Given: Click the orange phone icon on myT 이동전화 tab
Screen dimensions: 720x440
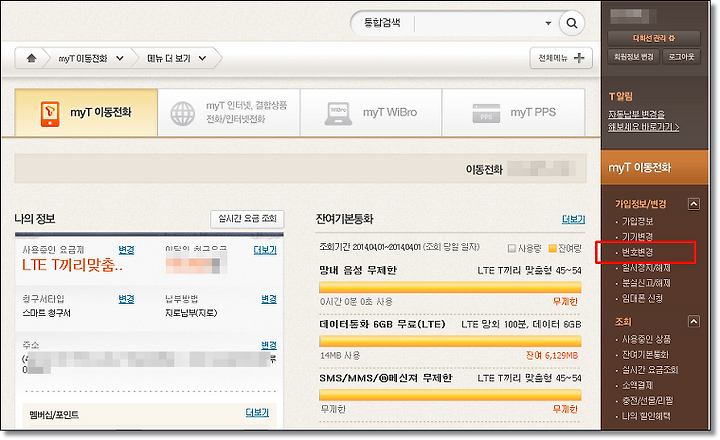Looking at the screenshot, I should click(50, 113).
